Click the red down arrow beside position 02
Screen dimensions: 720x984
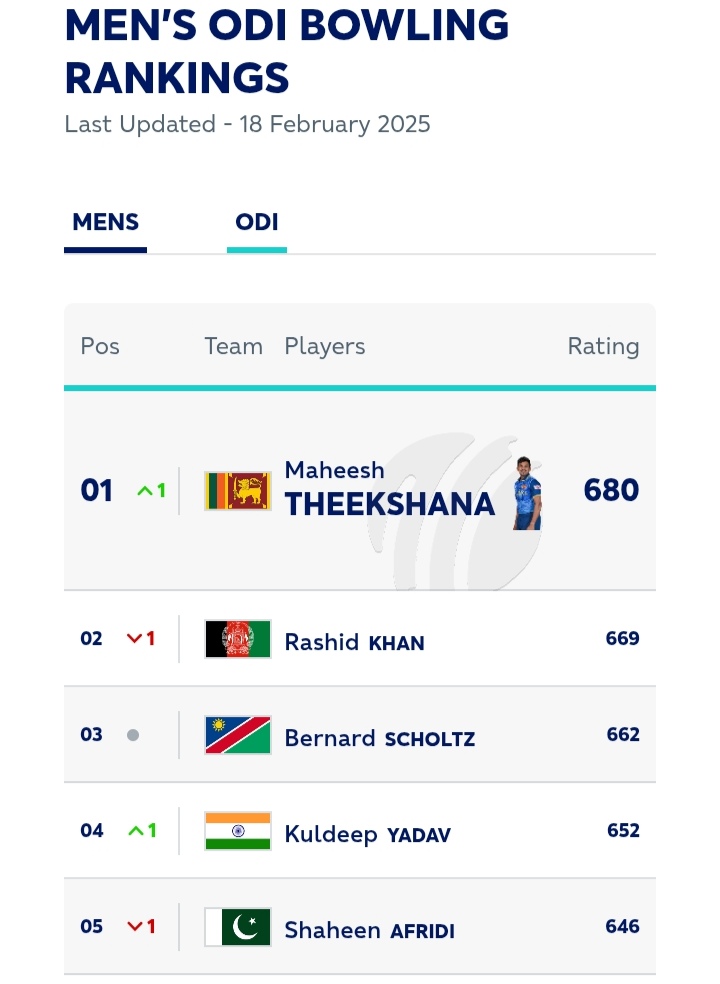point(134,639)
